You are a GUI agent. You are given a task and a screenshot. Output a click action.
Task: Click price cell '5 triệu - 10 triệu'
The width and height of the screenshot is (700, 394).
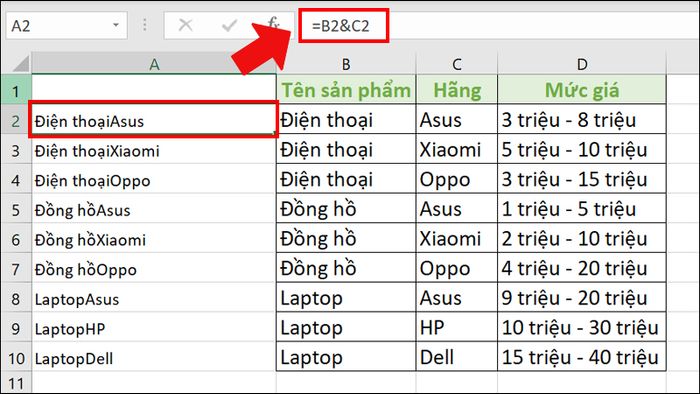click(x=582, y=149)
